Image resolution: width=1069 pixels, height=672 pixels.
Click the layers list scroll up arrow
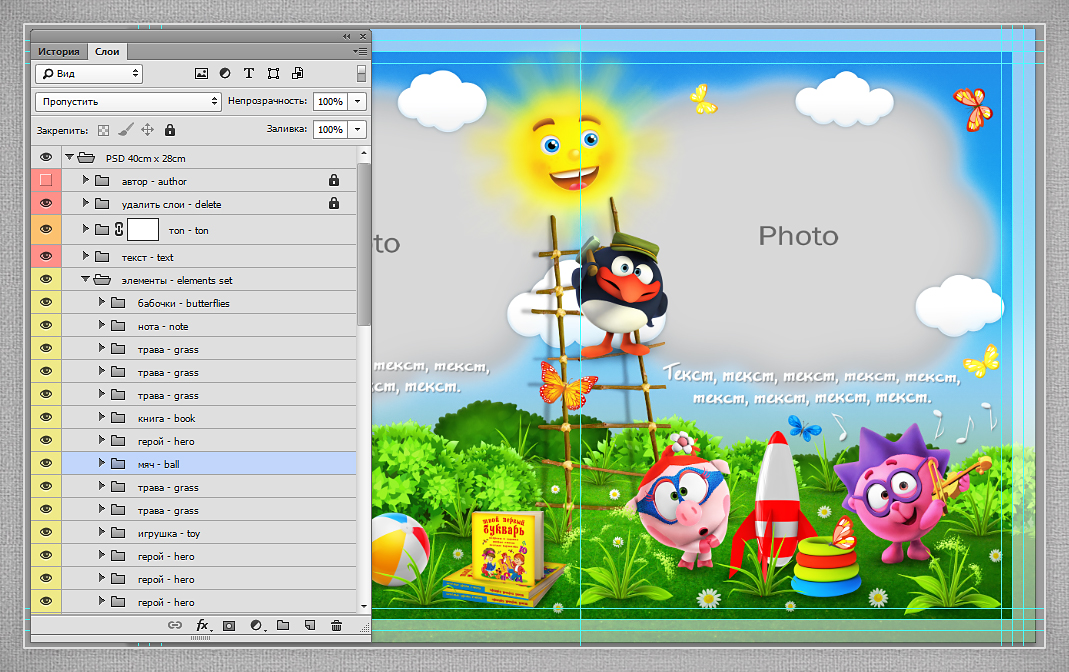(x=364, y=153)
